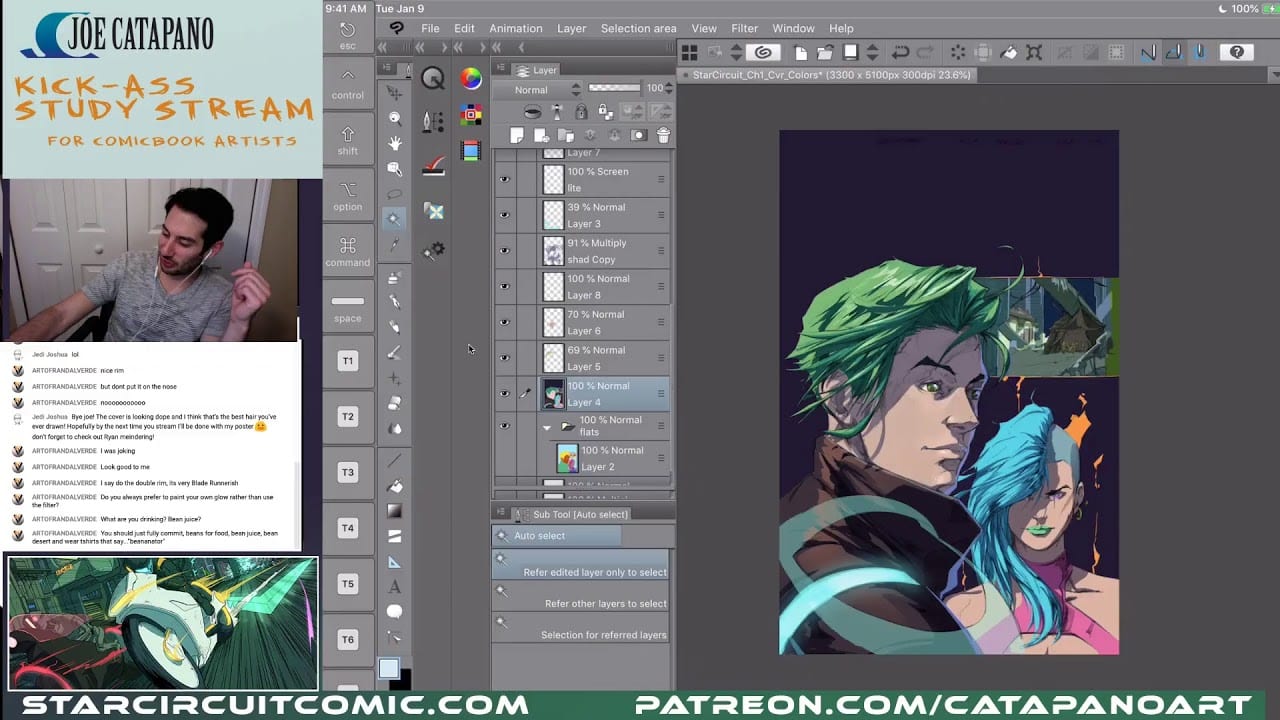This screenshot has height=720, width=1280.
Task: Select the Text tool in the toolbar
Action: 395,587
